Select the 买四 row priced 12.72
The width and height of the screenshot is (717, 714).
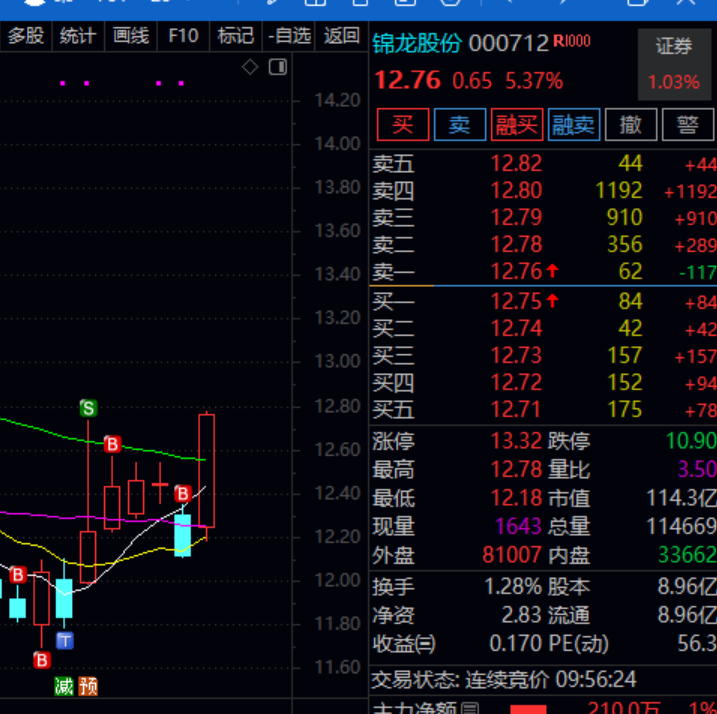click(x=543, y=382)
